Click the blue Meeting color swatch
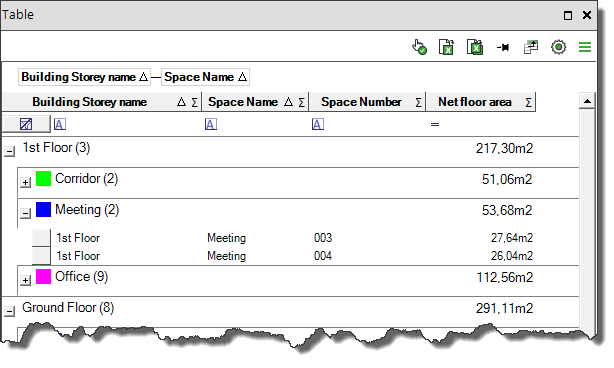 (43, 209)
